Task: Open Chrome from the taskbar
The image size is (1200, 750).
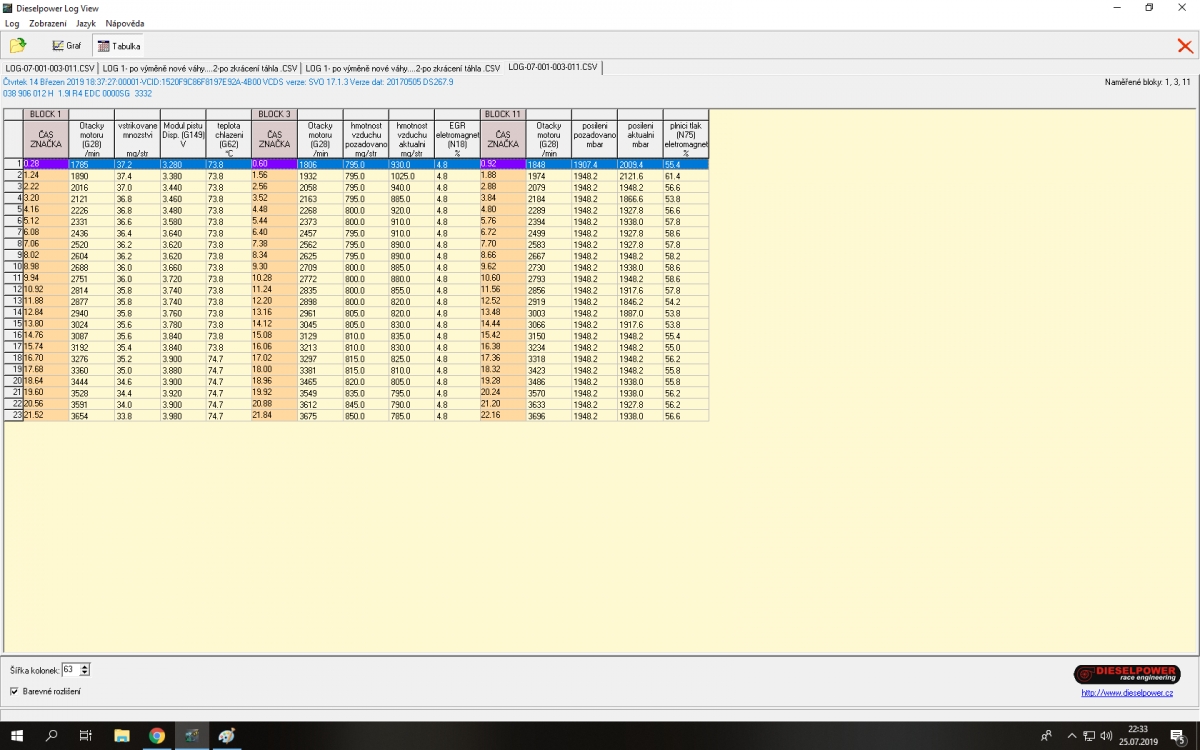Action: 157,736
